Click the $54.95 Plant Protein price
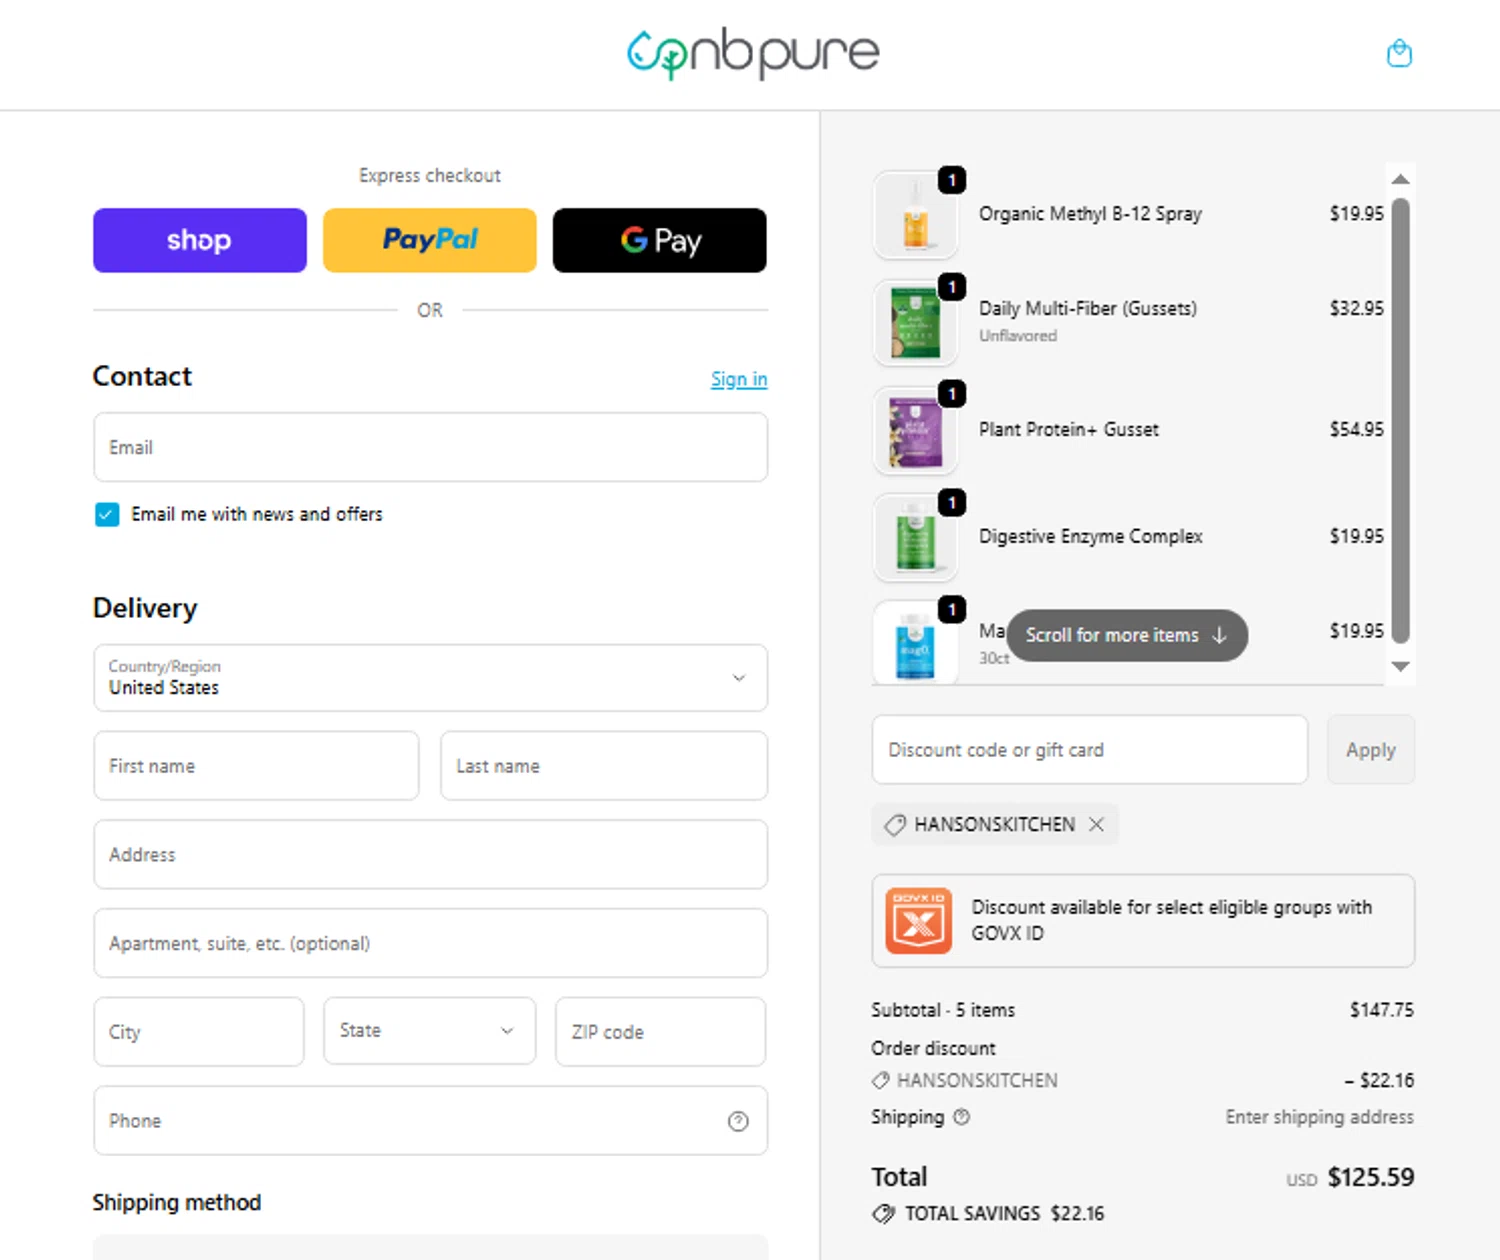 (x=1357, y=430)
